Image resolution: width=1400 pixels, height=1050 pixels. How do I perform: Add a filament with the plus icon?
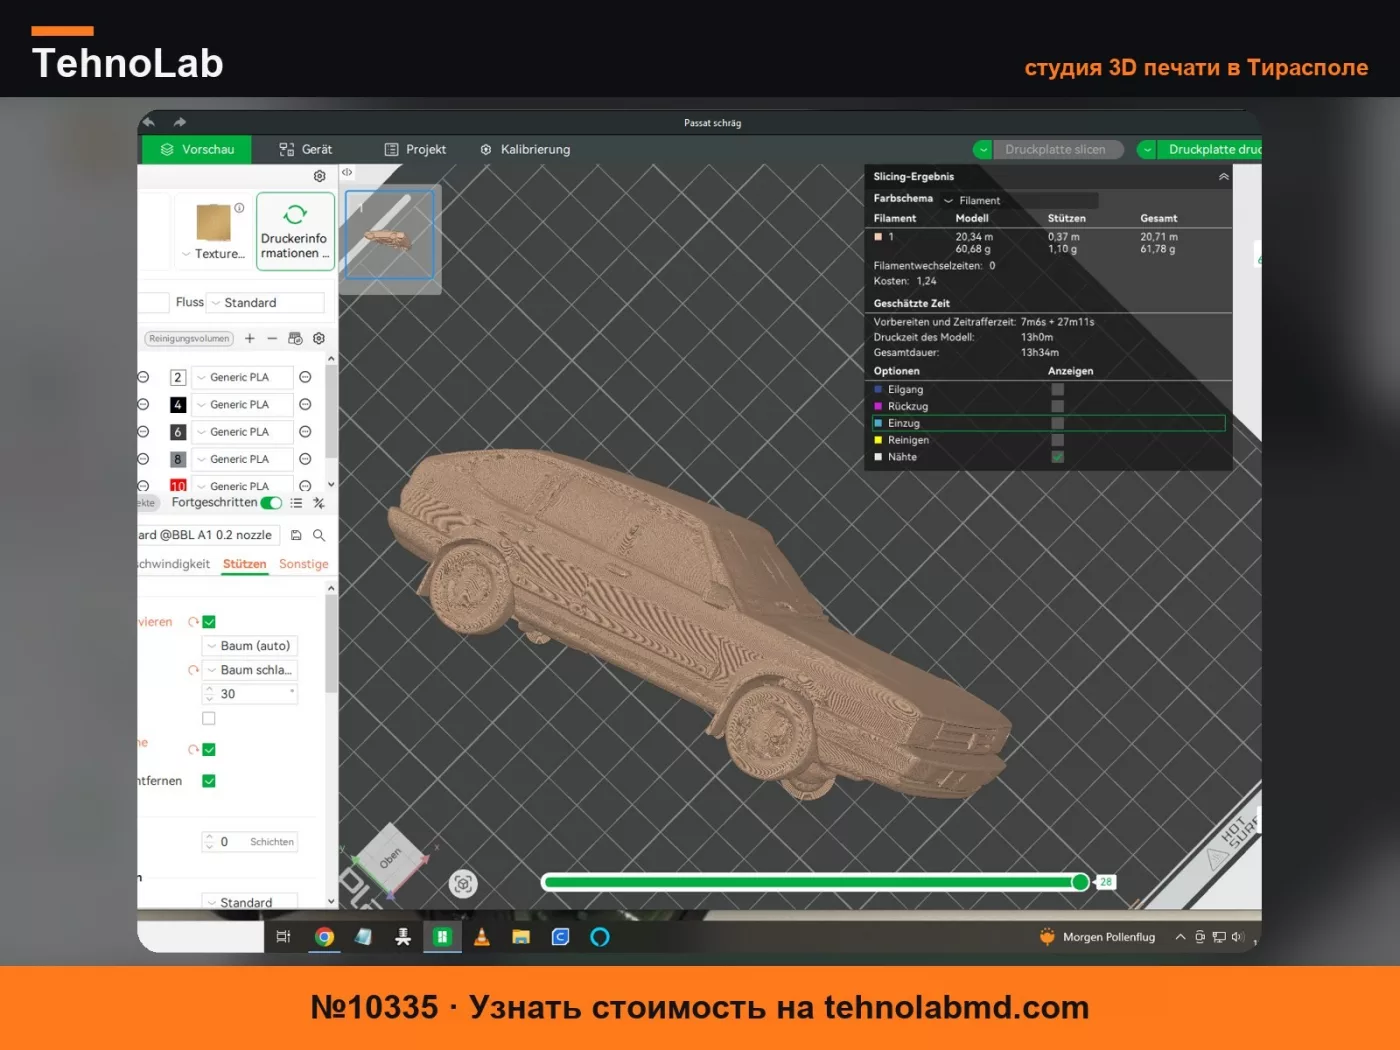(250, 338)
